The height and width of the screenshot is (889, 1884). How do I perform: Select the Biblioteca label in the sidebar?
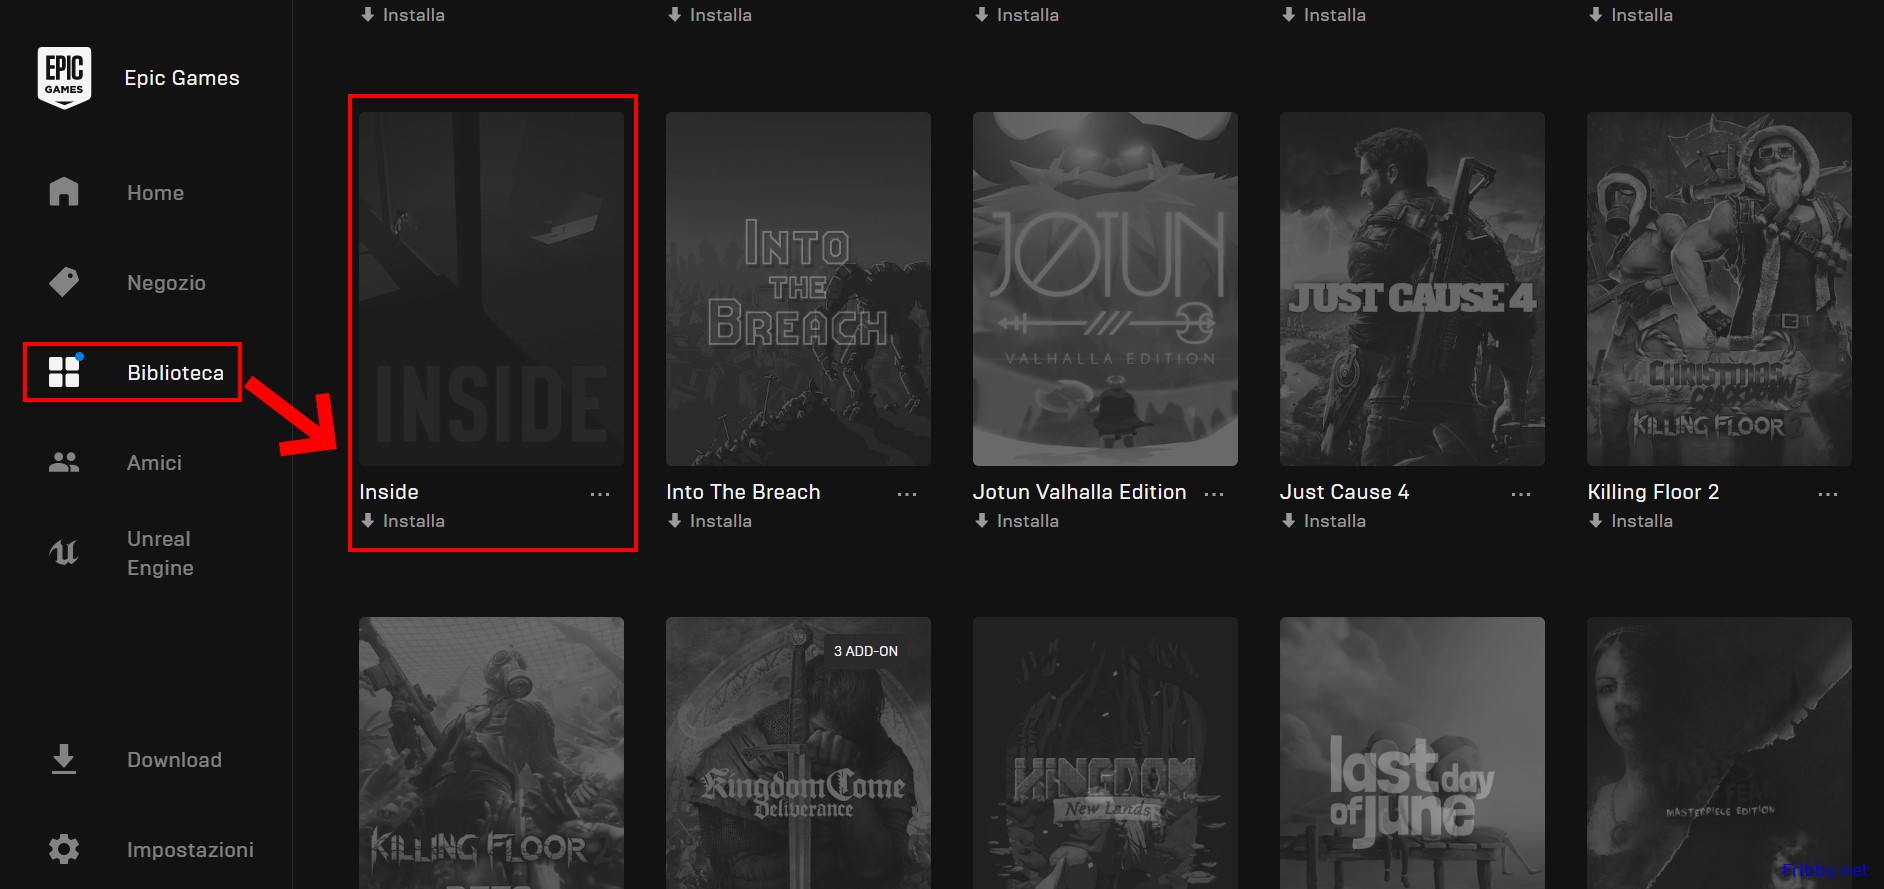tap(175, 373)
